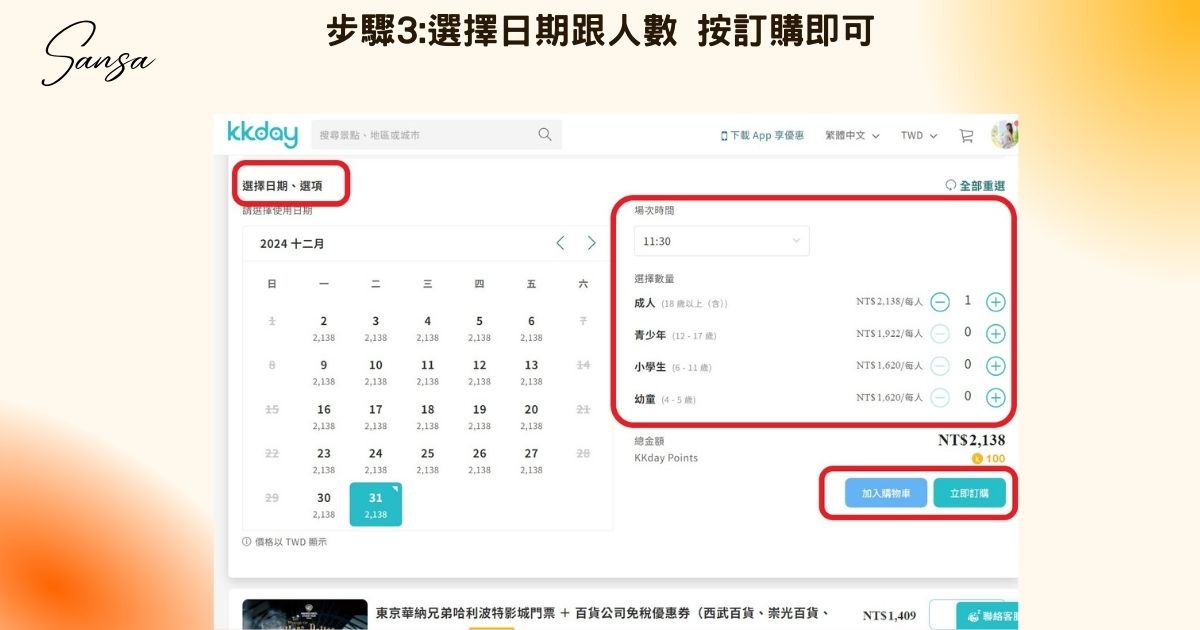Select December 5 on calendar

tap(480, 328)
